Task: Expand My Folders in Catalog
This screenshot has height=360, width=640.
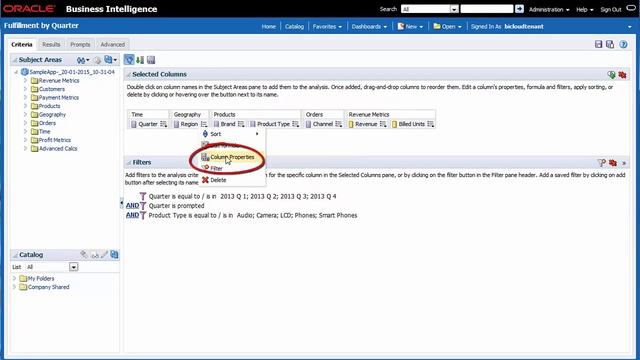Action: point(15,278)
